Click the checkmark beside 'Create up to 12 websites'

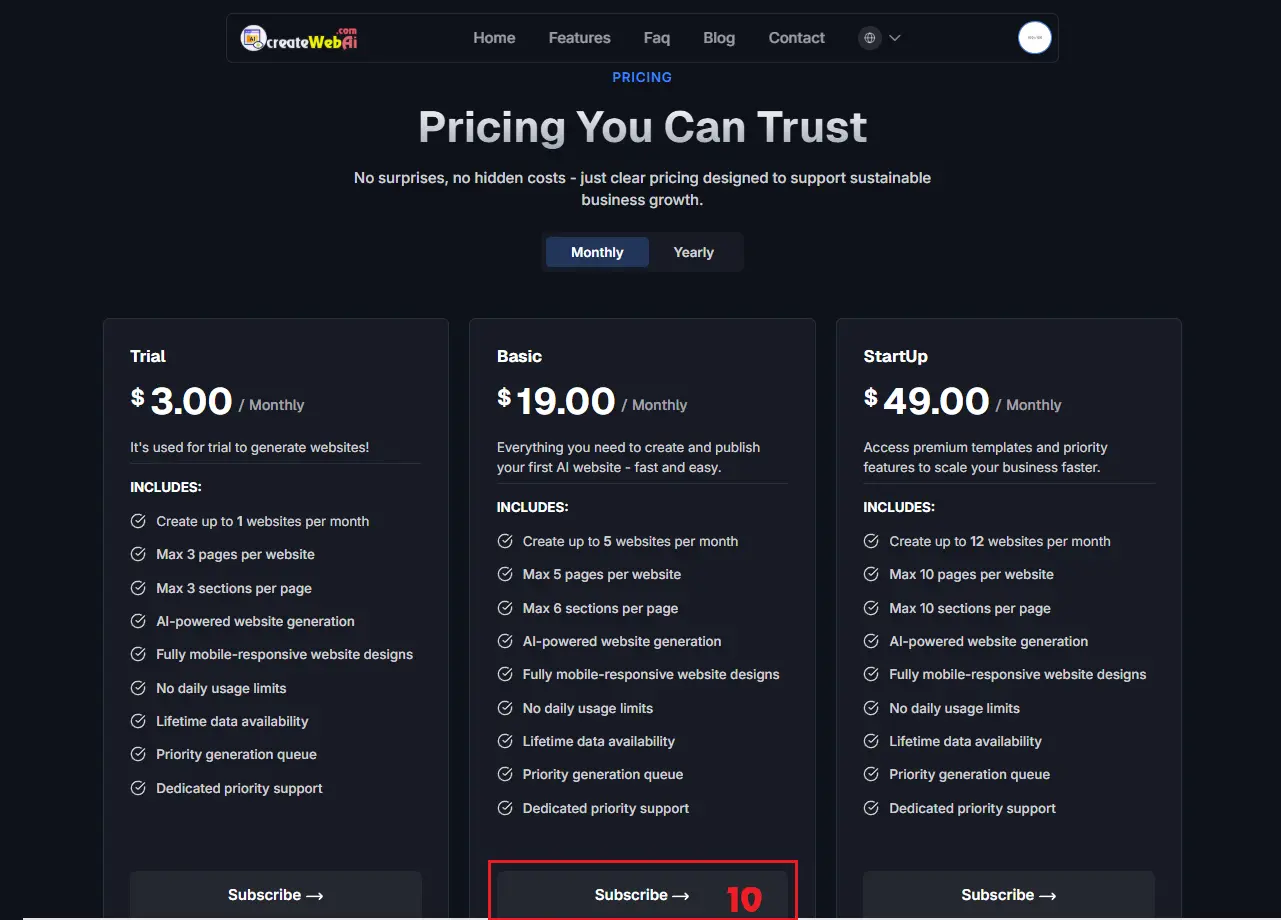pyautogui.click(x=870, y=541)
